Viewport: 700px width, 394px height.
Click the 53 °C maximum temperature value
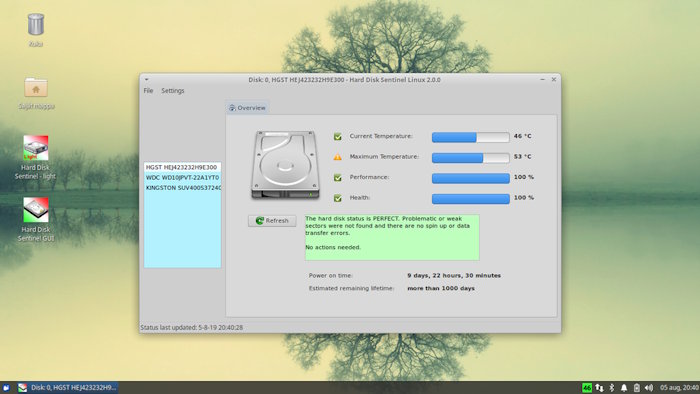522,157
